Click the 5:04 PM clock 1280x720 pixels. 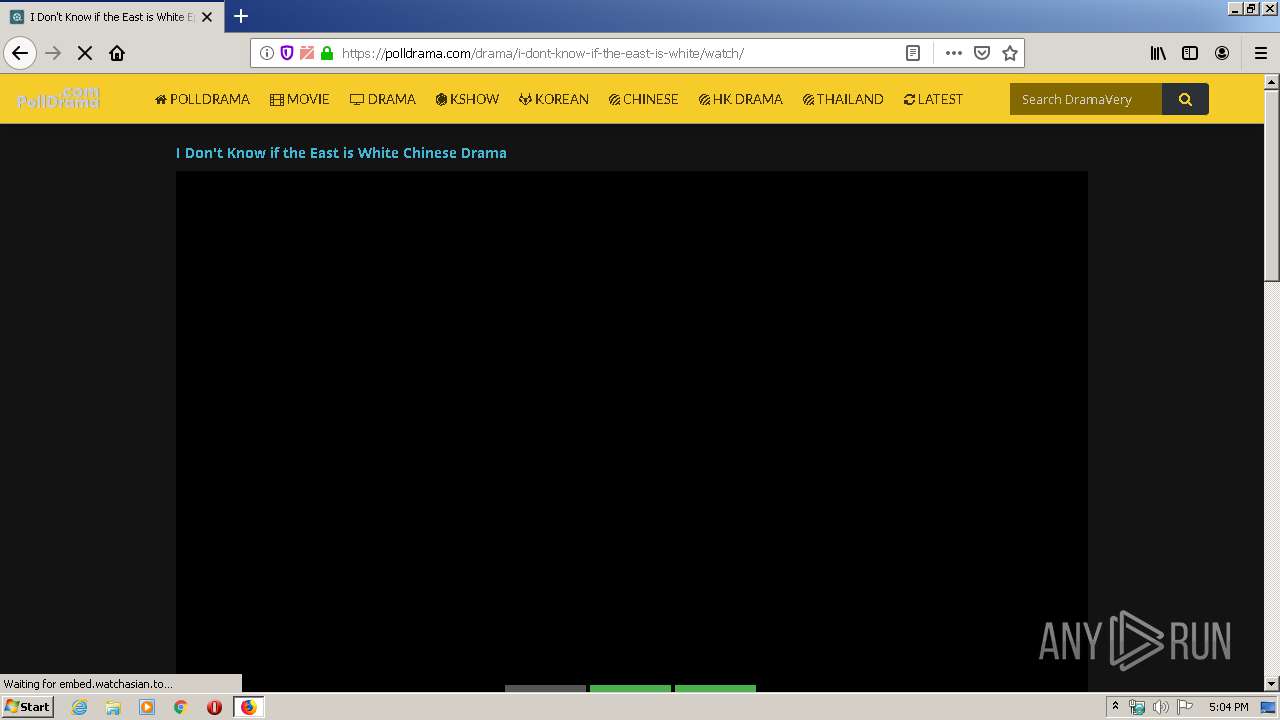pos(1228,707)
